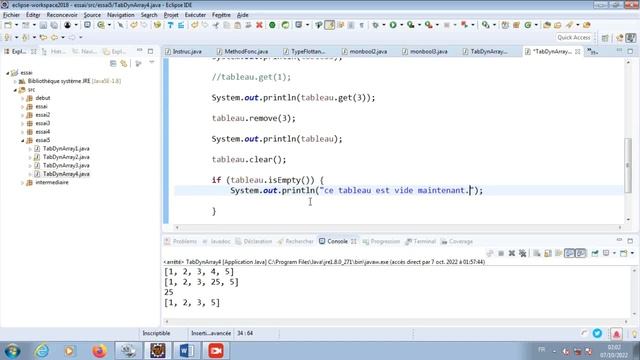
Task: Click the blue T toolbar icon
Action: pyautogui.click(x=170, y=25)
